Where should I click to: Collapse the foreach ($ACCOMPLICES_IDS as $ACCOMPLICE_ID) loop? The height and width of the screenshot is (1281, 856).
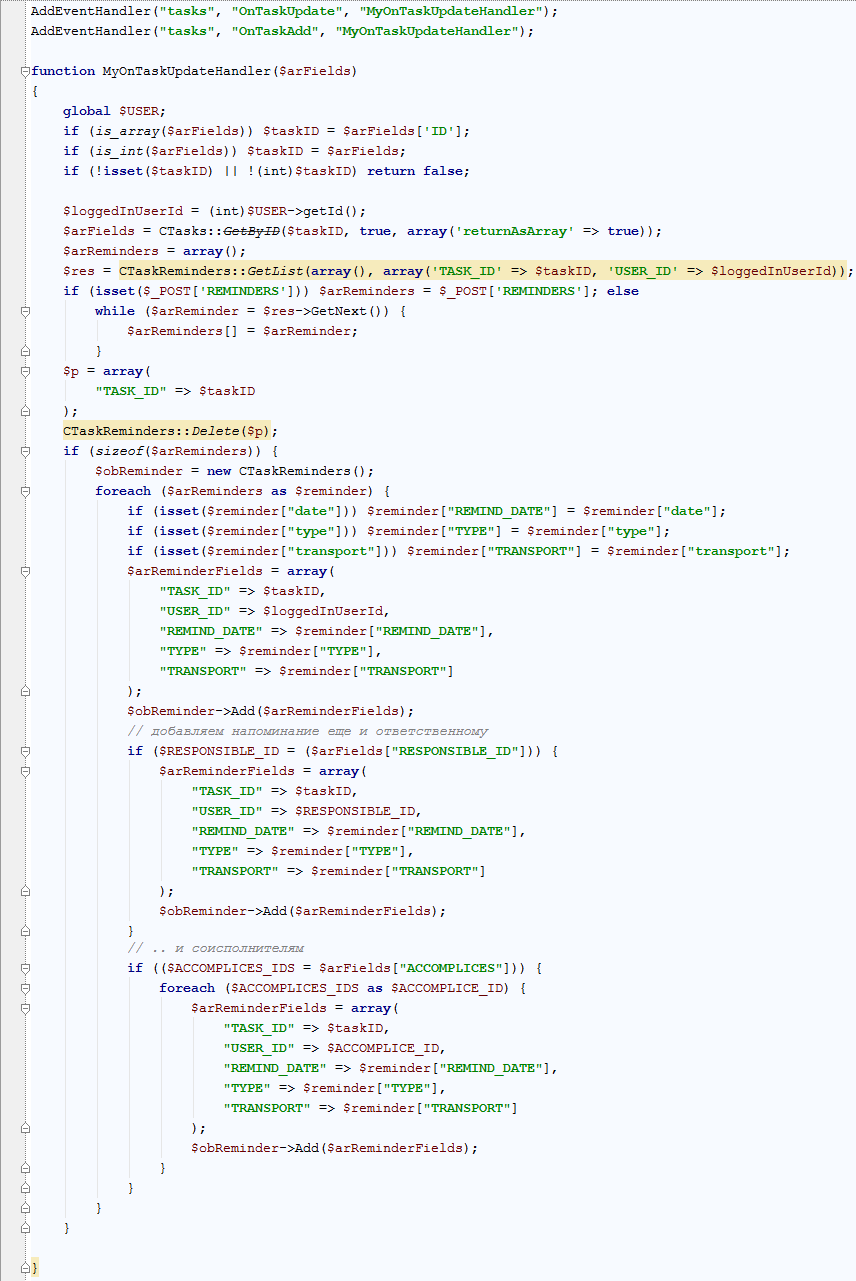[25, 988]
